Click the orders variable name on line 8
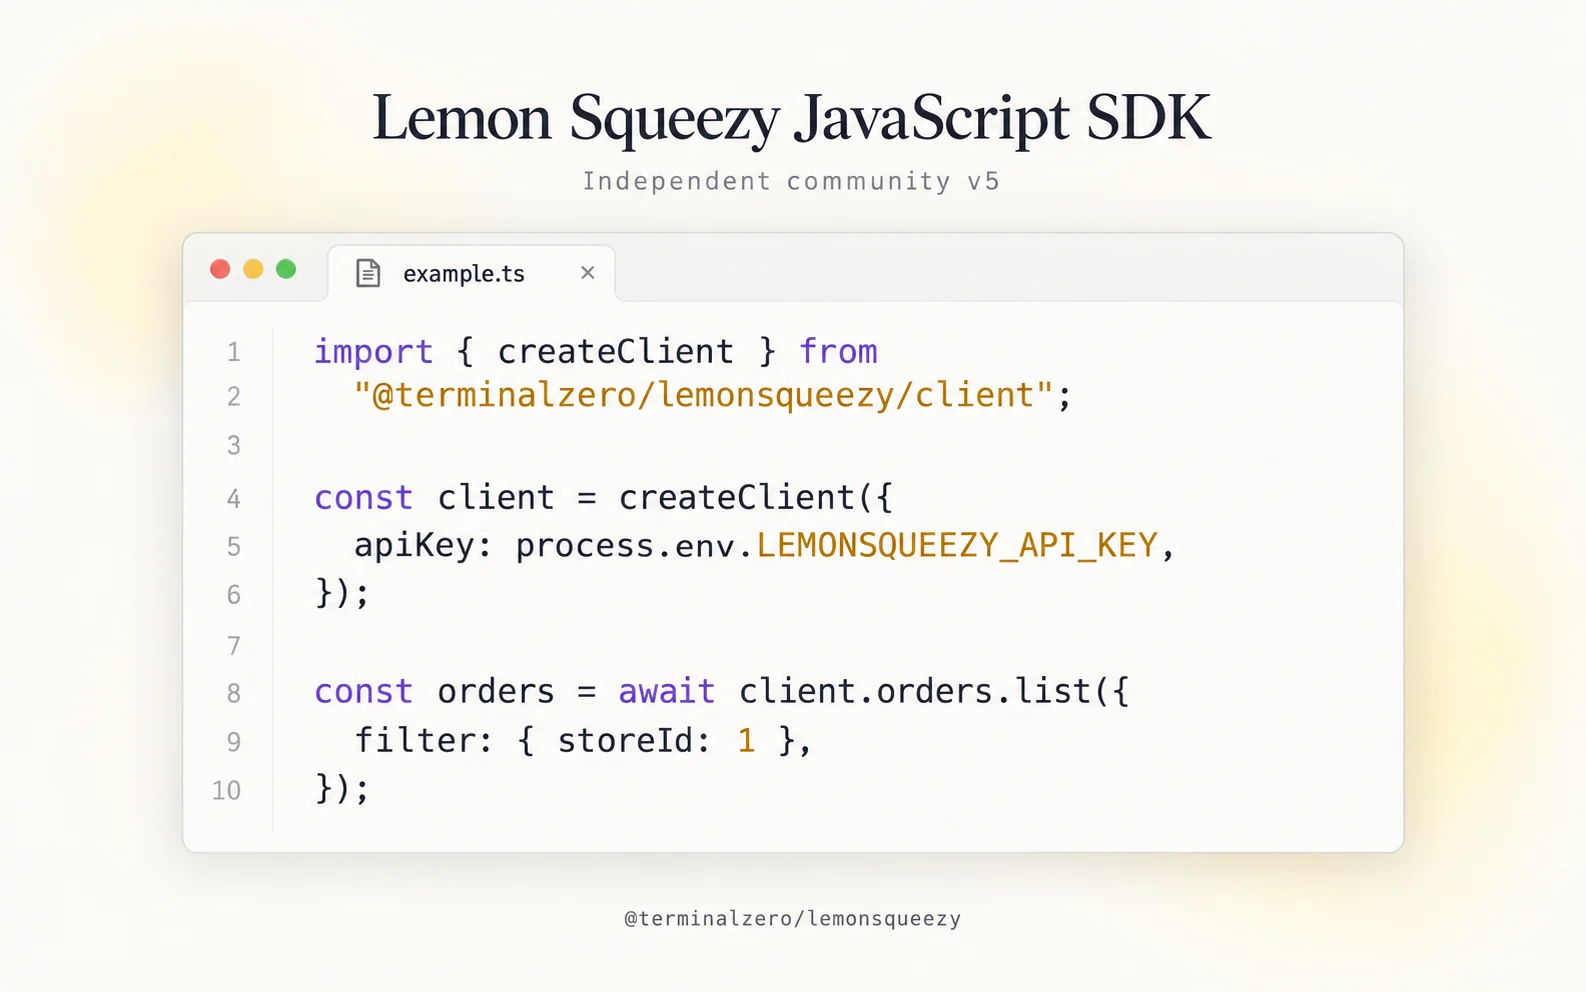 (496, 692)
